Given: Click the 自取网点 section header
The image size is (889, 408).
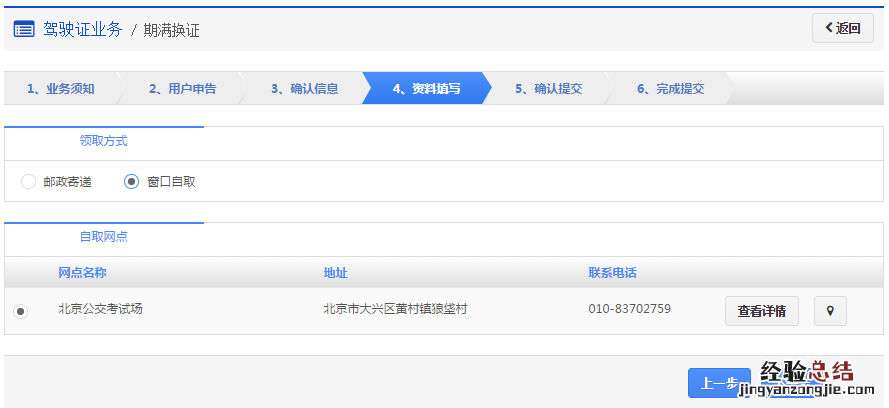Looking at the screenshot, I should tap(104, 237).
